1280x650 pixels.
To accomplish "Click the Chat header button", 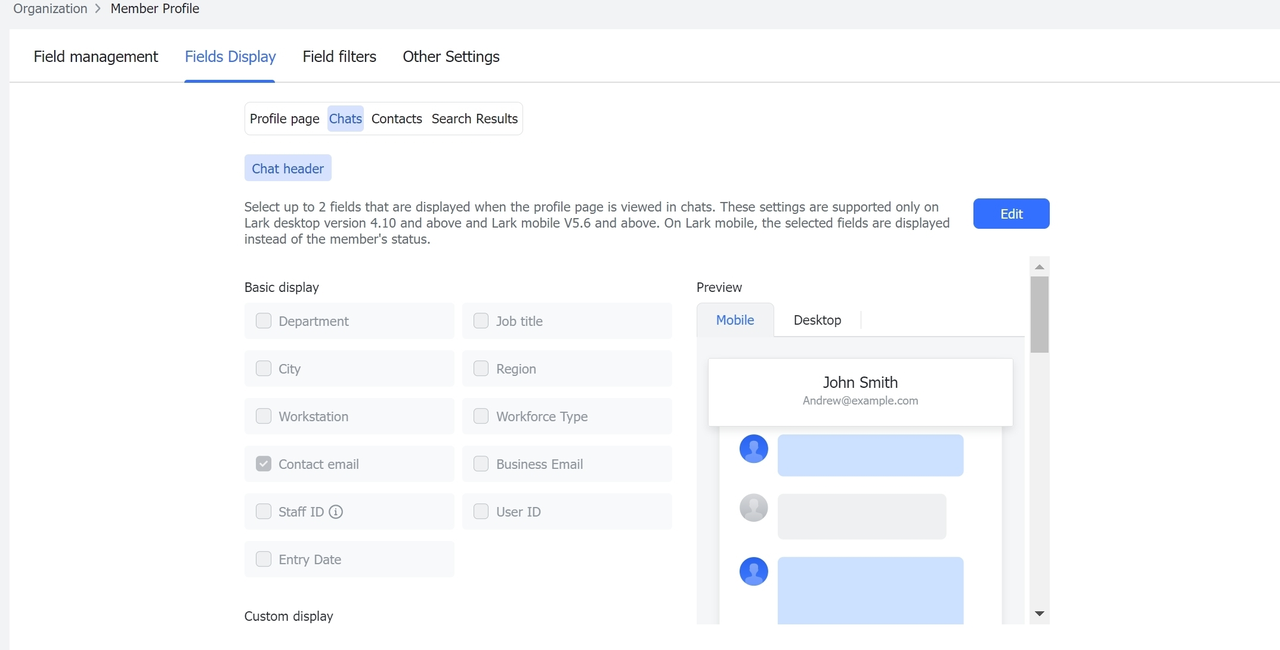I will click(x=288, y=169).
